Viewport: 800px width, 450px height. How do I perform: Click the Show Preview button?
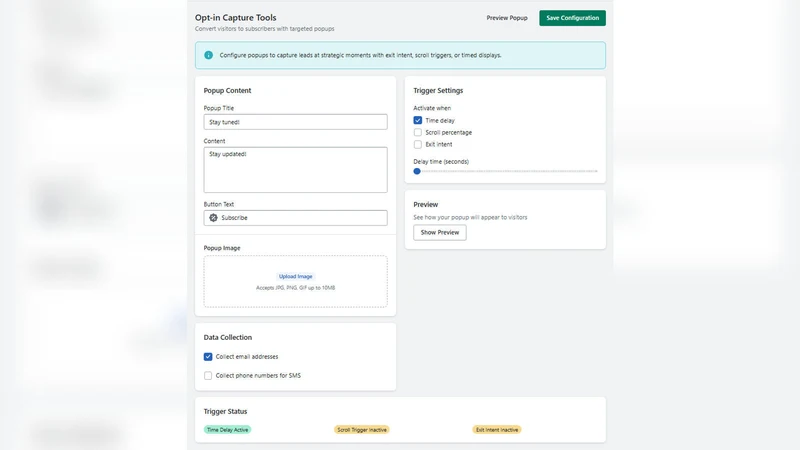[440, 233]
